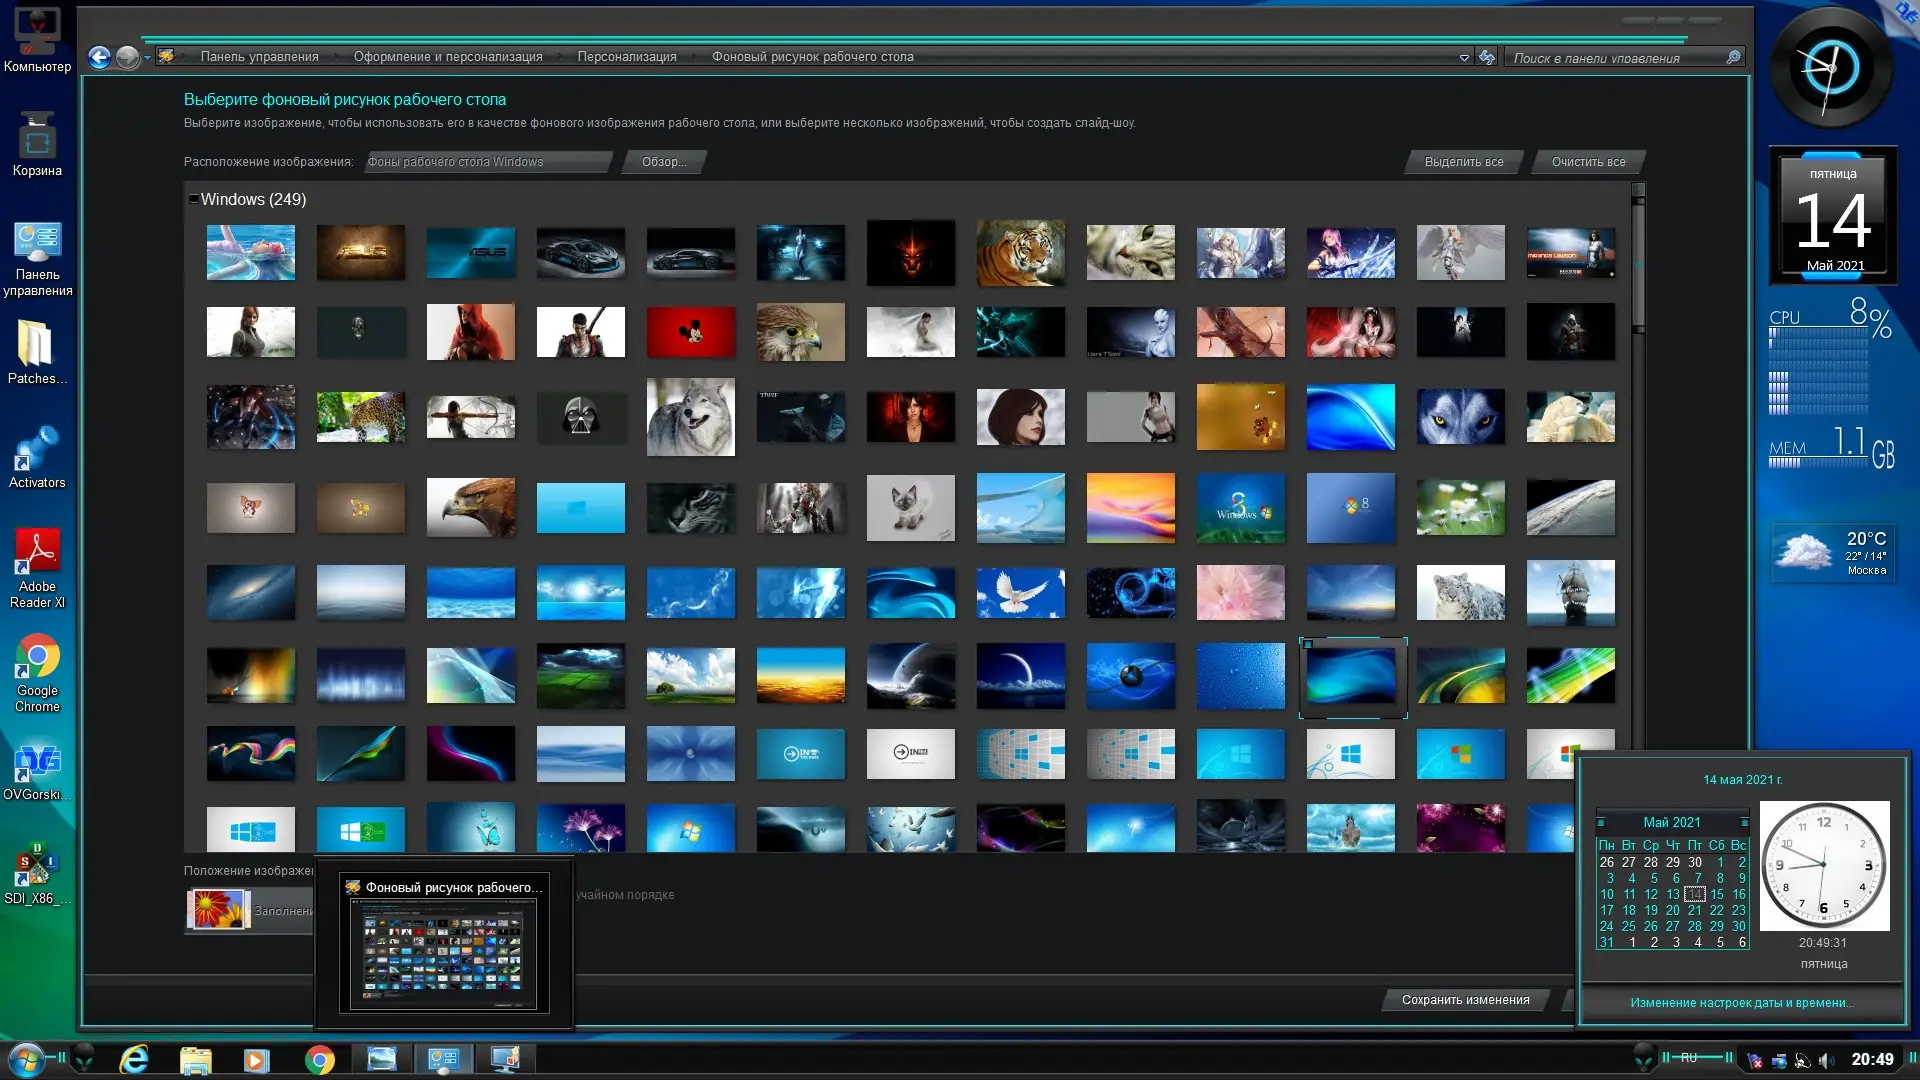Screen dimensions: 1920x1080
Task: Click the search magnifier icon
Action: click(x=1733, y=57)
